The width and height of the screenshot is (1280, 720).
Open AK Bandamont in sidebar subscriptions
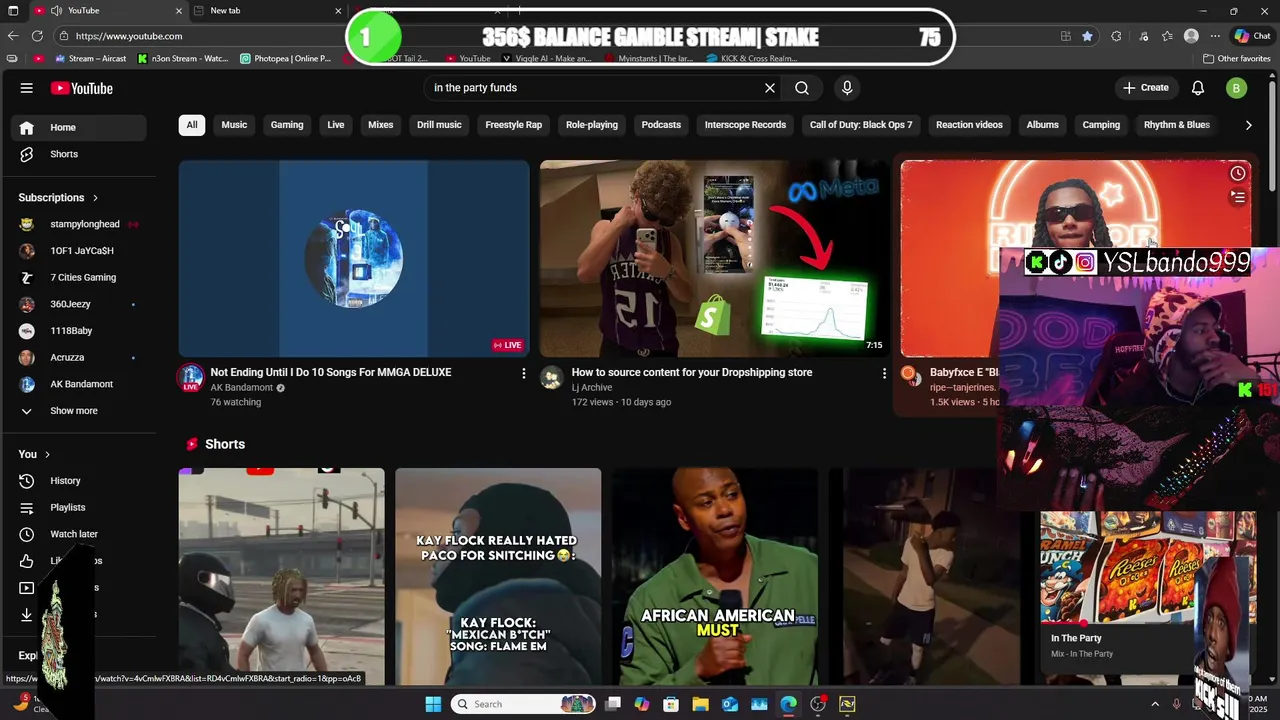point(80,384)
